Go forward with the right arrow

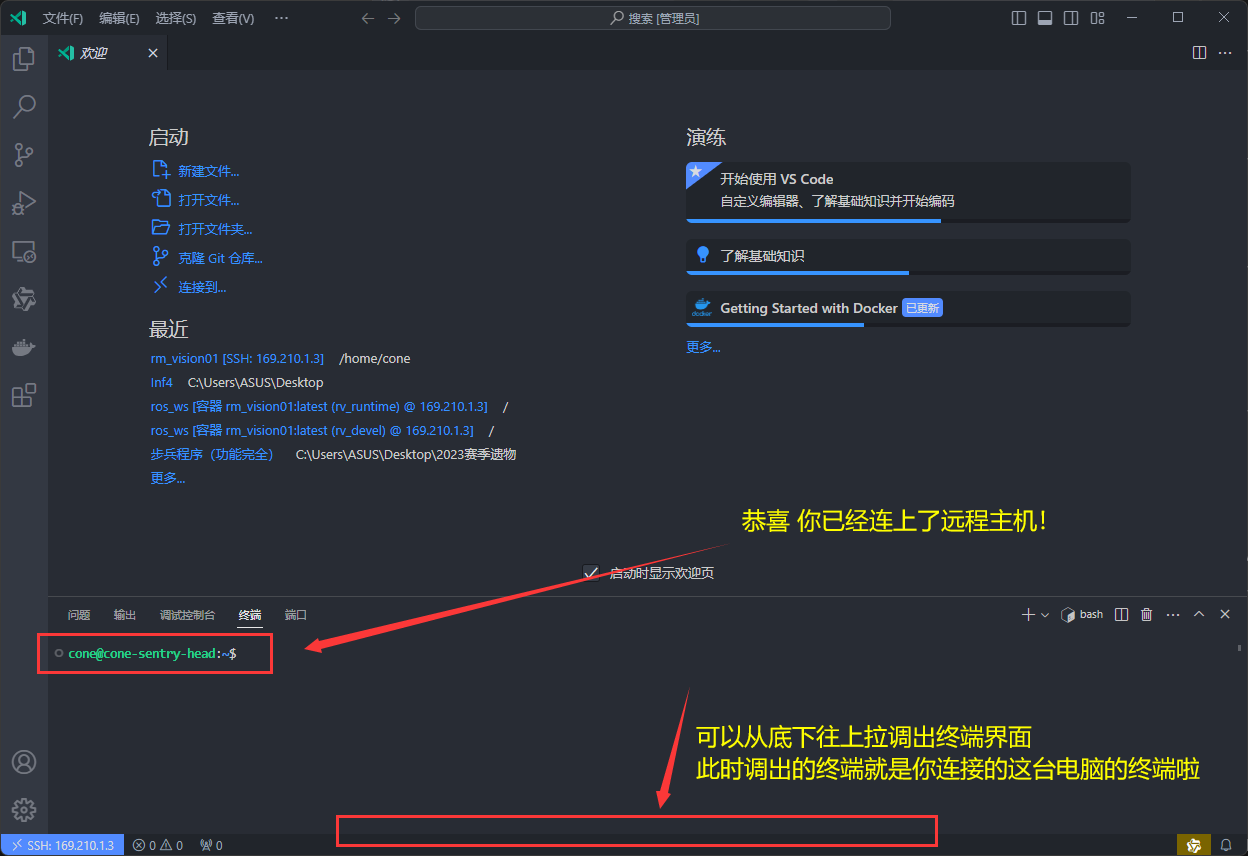click(x=394, y=18)
